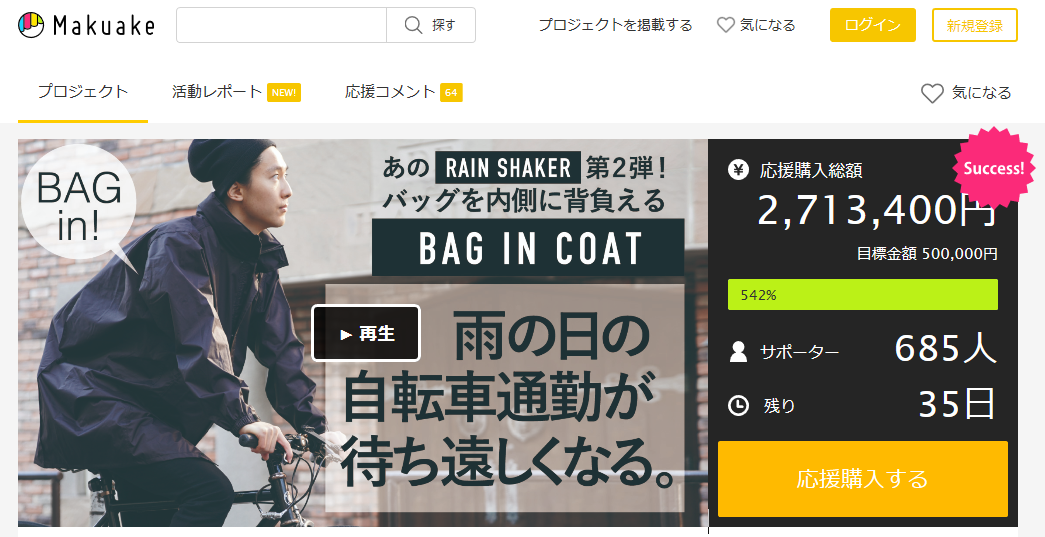Click the 64 comment count badge
The width and height of the screenshot is (1045, 537).
point(451,93)
